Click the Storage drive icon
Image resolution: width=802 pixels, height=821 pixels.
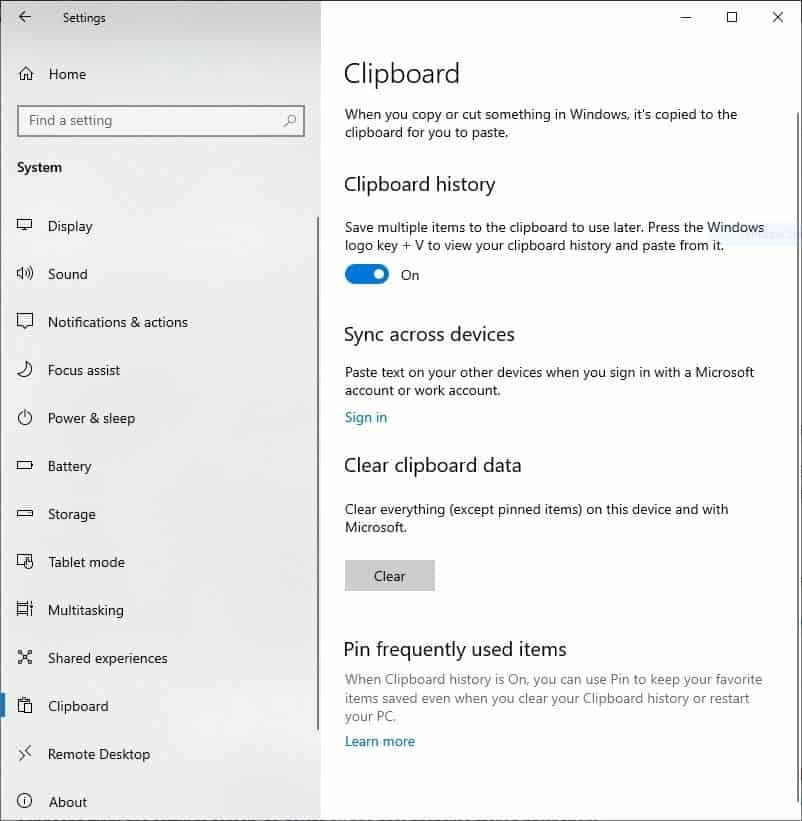point(25,514)
